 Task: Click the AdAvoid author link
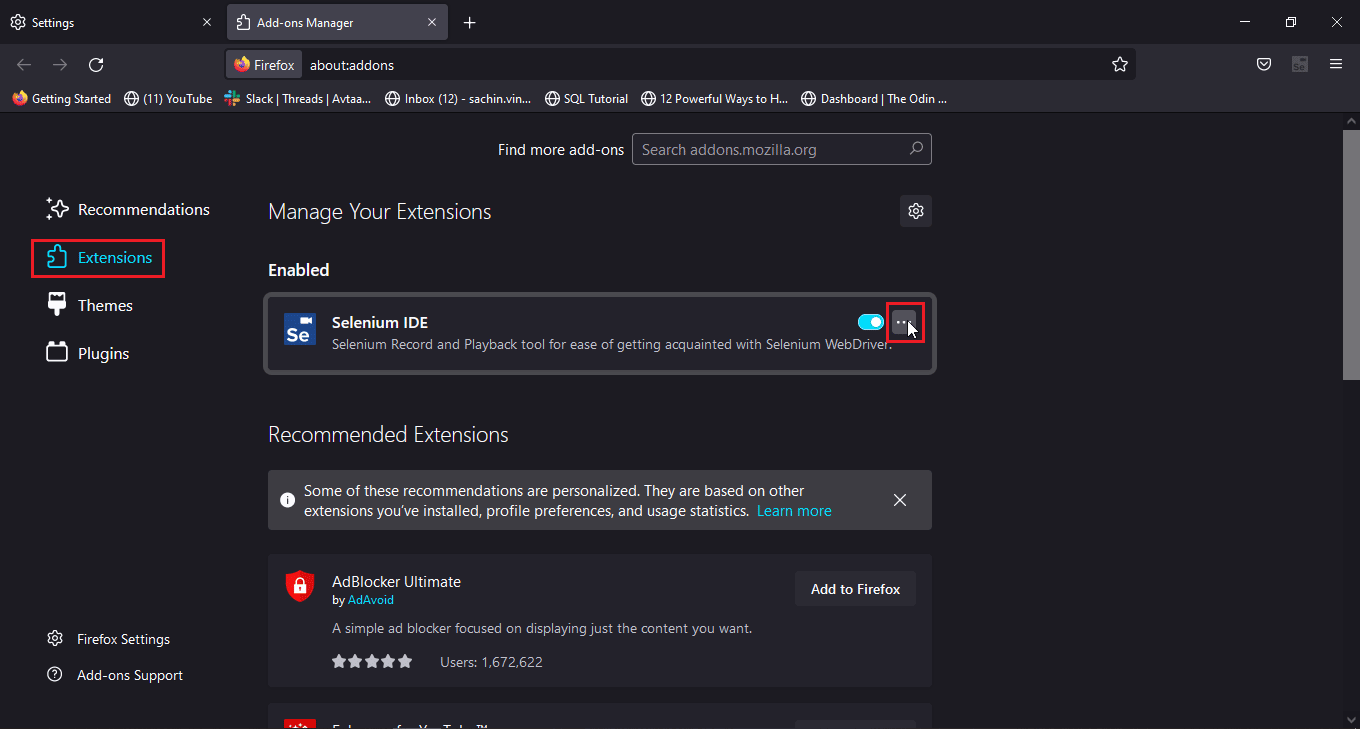point(370,600)
